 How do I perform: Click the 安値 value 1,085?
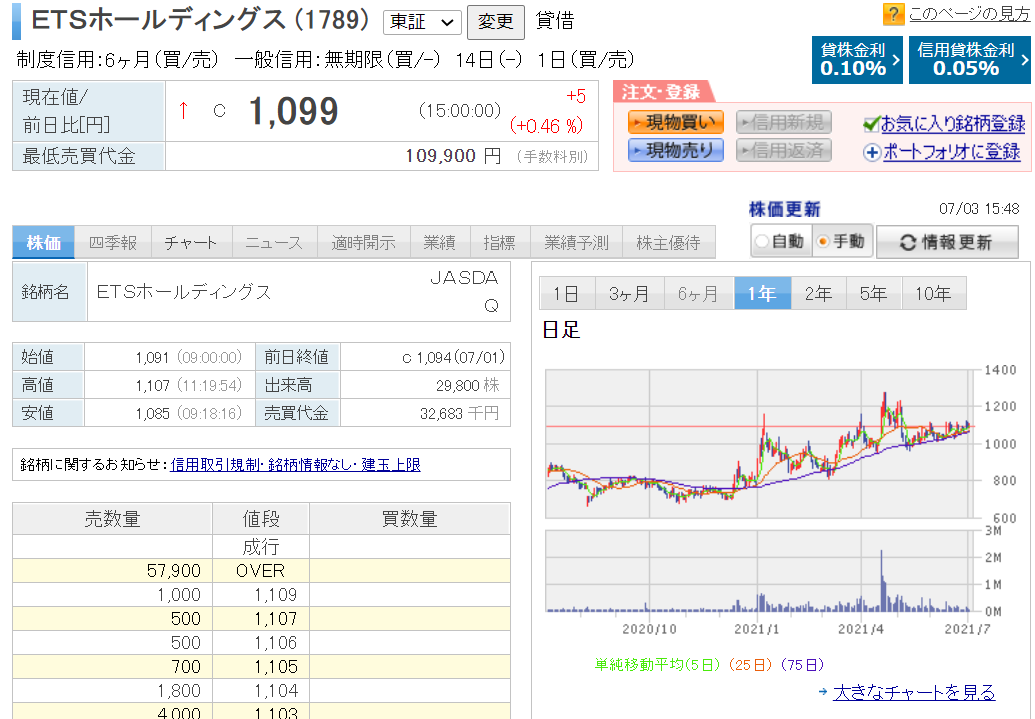click(152, 413)
